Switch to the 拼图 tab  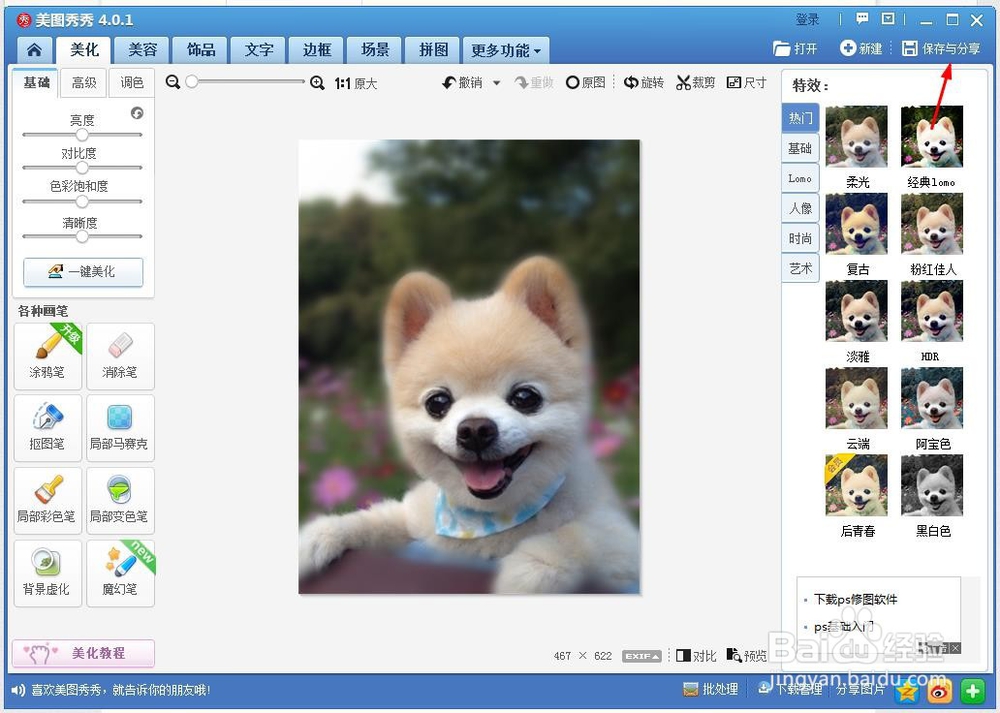pyautogui.click(x=434, y=50)
